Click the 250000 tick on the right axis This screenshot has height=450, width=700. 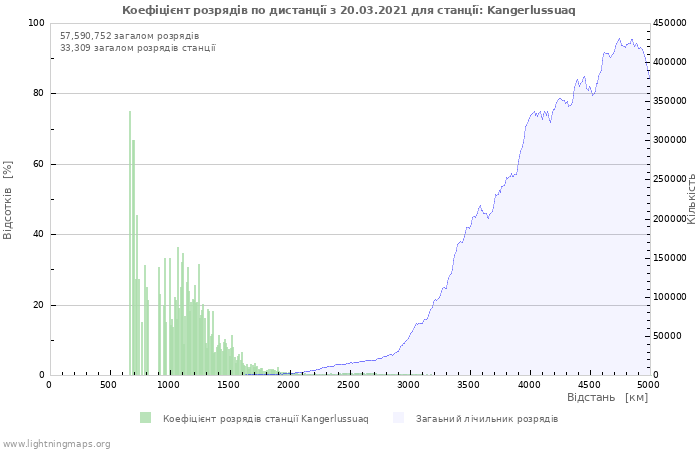point(669,180)
